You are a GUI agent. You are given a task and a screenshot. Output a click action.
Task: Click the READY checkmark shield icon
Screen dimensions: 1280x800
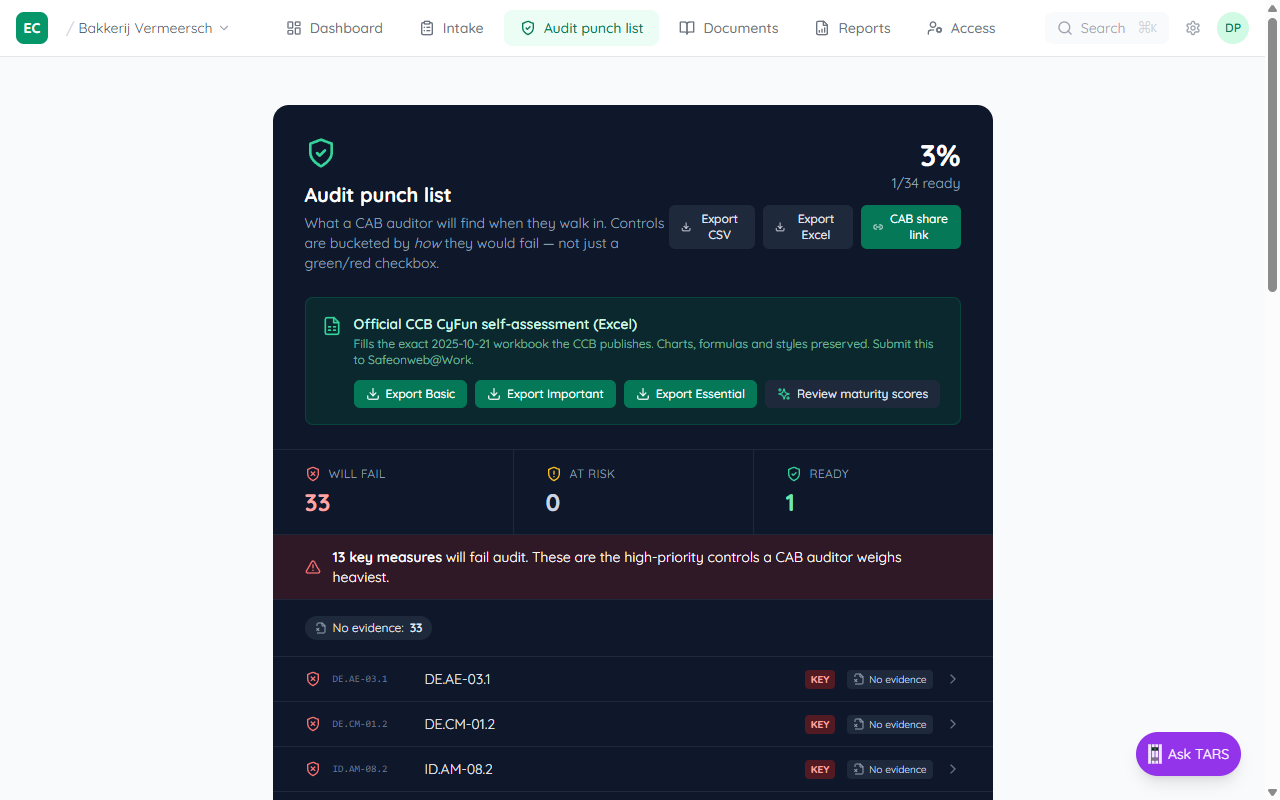click(x=793, y=473)
